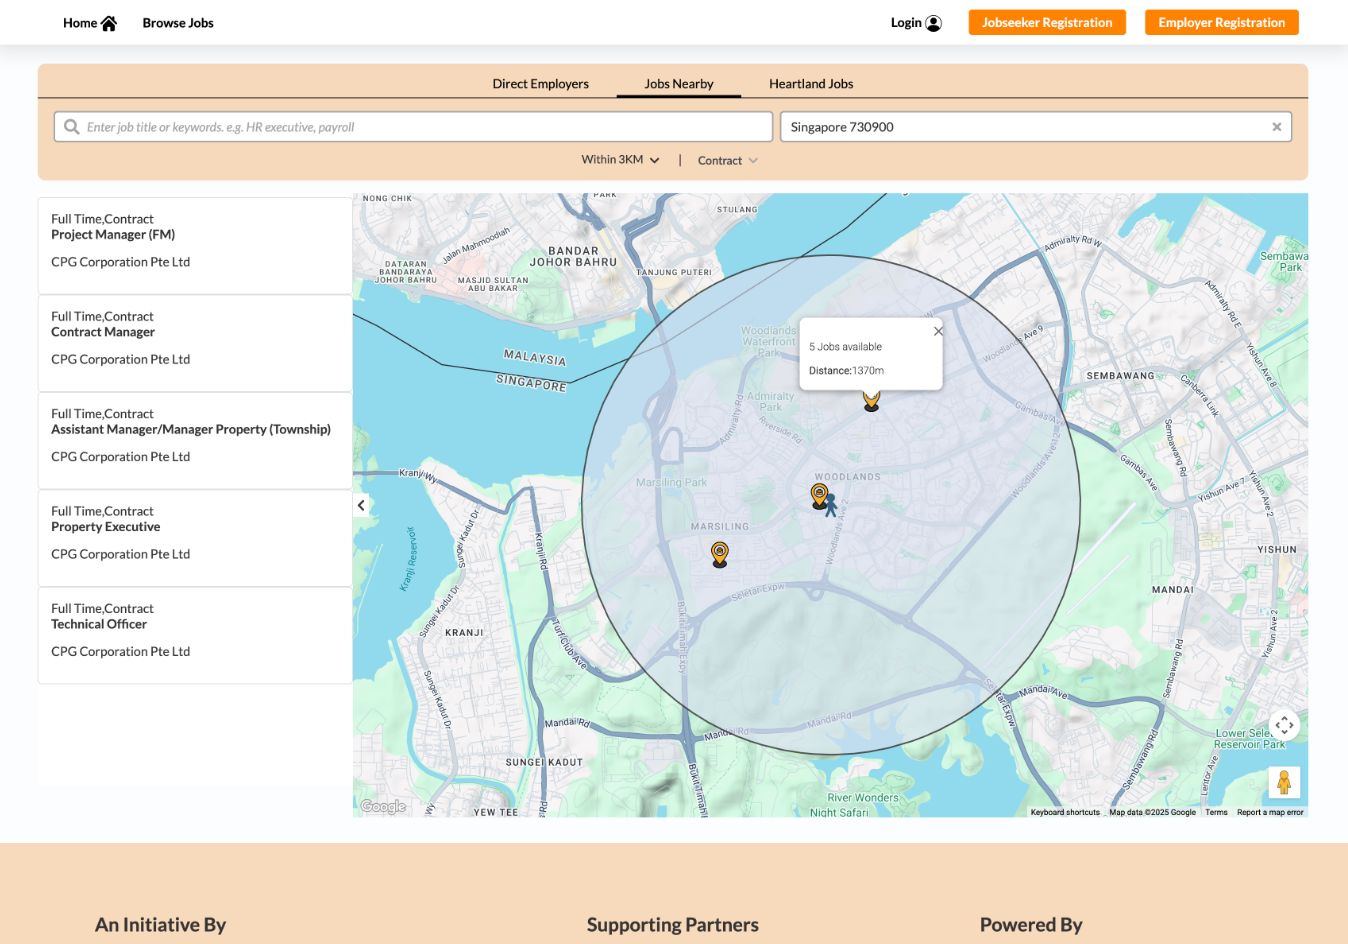Click the search magnifier icon in keyword field
This screenshot has height=944, width=1348.
[72, 127]
